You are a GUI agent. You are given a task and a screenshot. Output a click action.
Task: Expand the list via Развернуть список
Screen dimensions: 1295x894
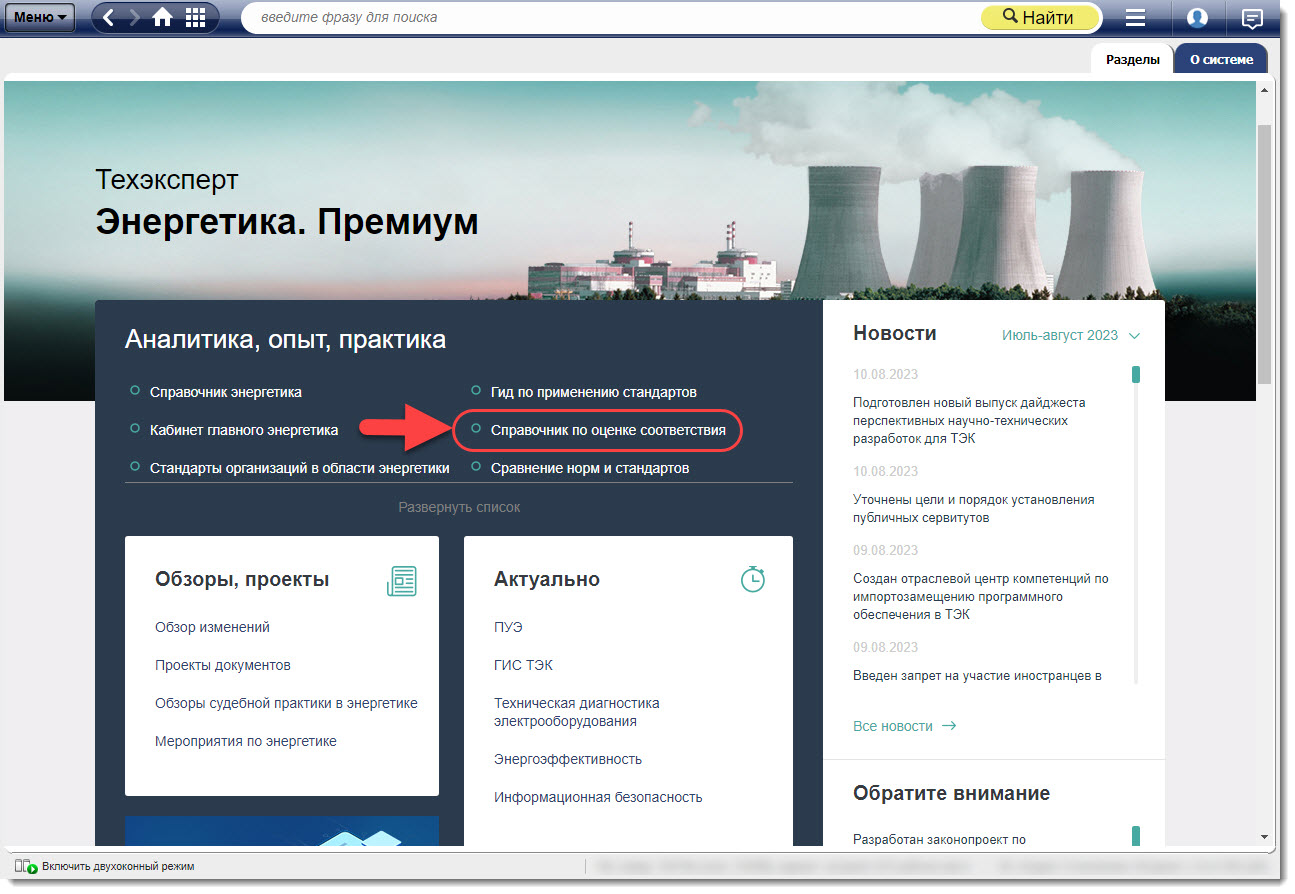click(459, 507)
